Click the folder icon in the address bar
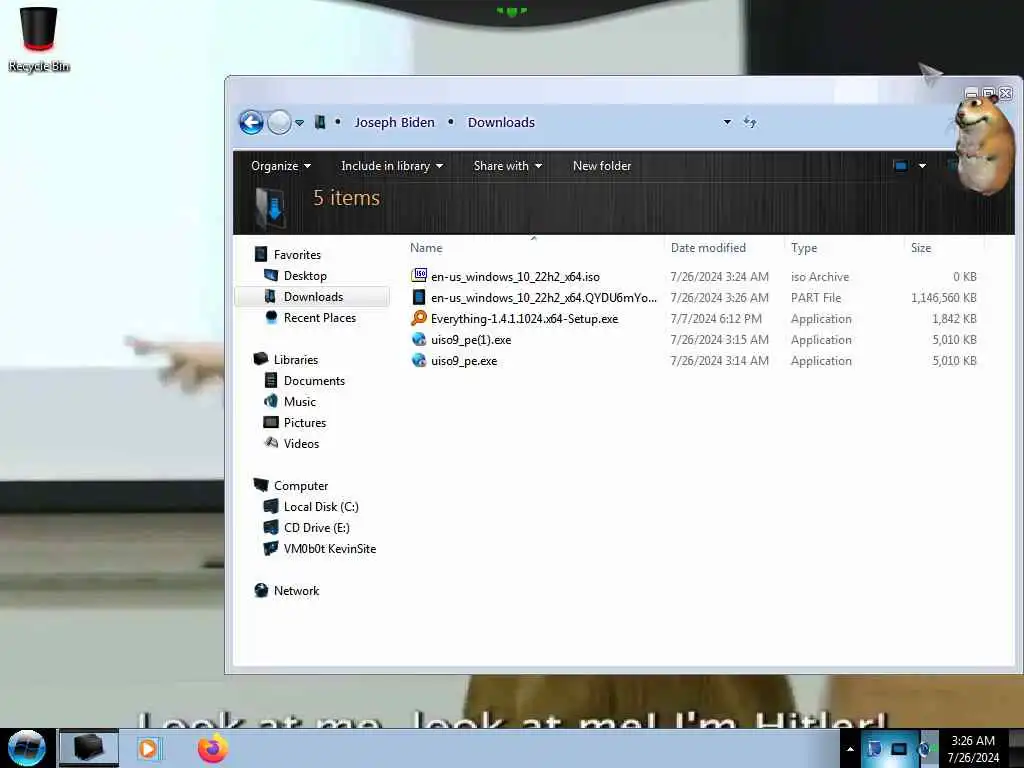The height and width of the screenshot is (768, 1024). point(320,122)
